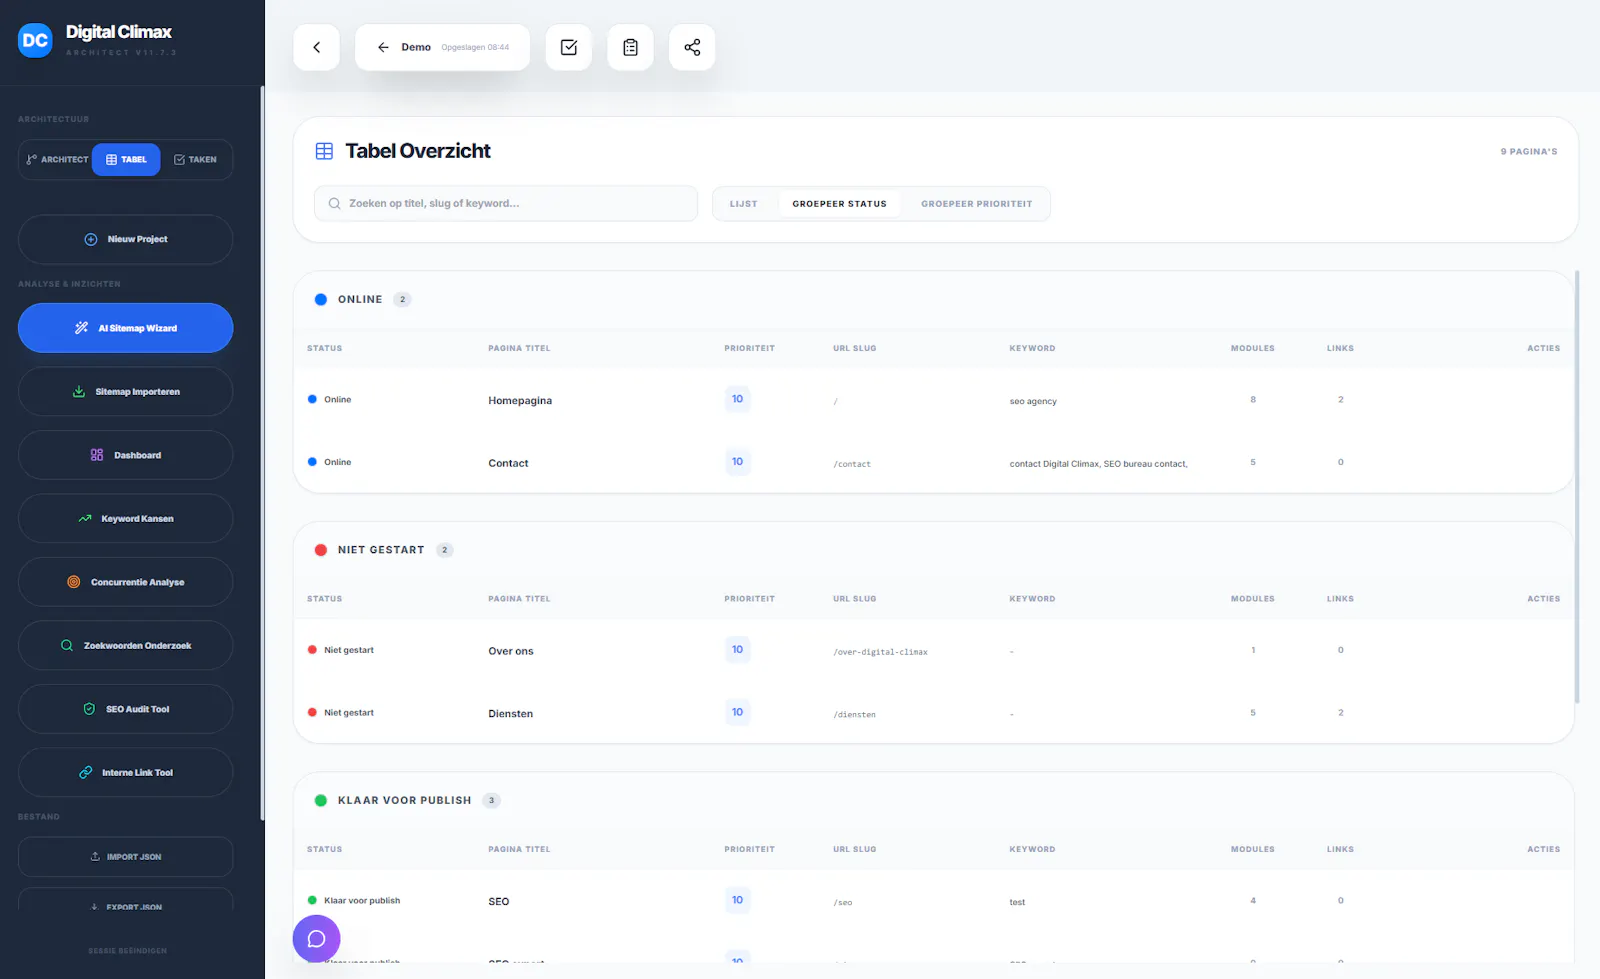Viewport: 1600px width, 979px height.
Task: Open the Interne Link Tool
Action: (126, 772)
